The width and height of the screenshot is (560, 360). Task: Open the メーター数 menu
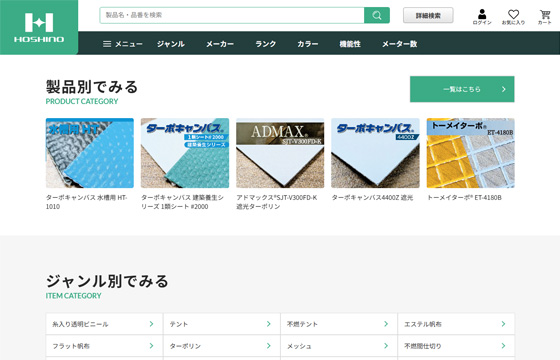(x=400, y=44)
